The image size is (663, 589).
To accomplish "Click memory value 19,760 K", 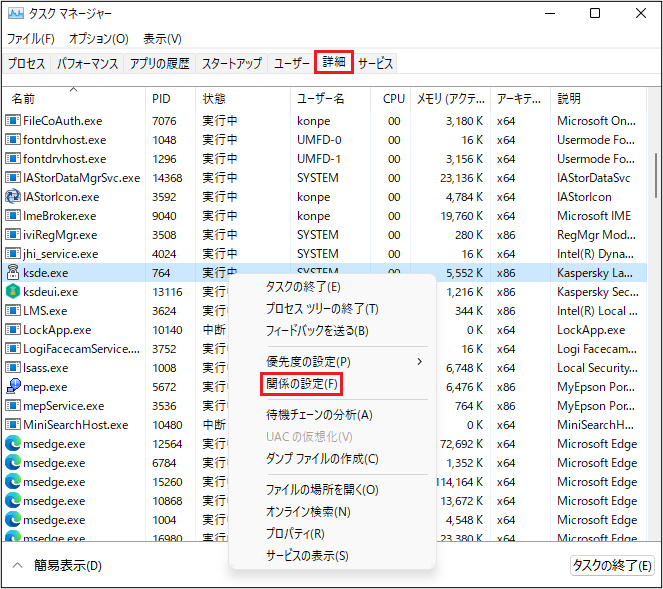I will 461,216.
